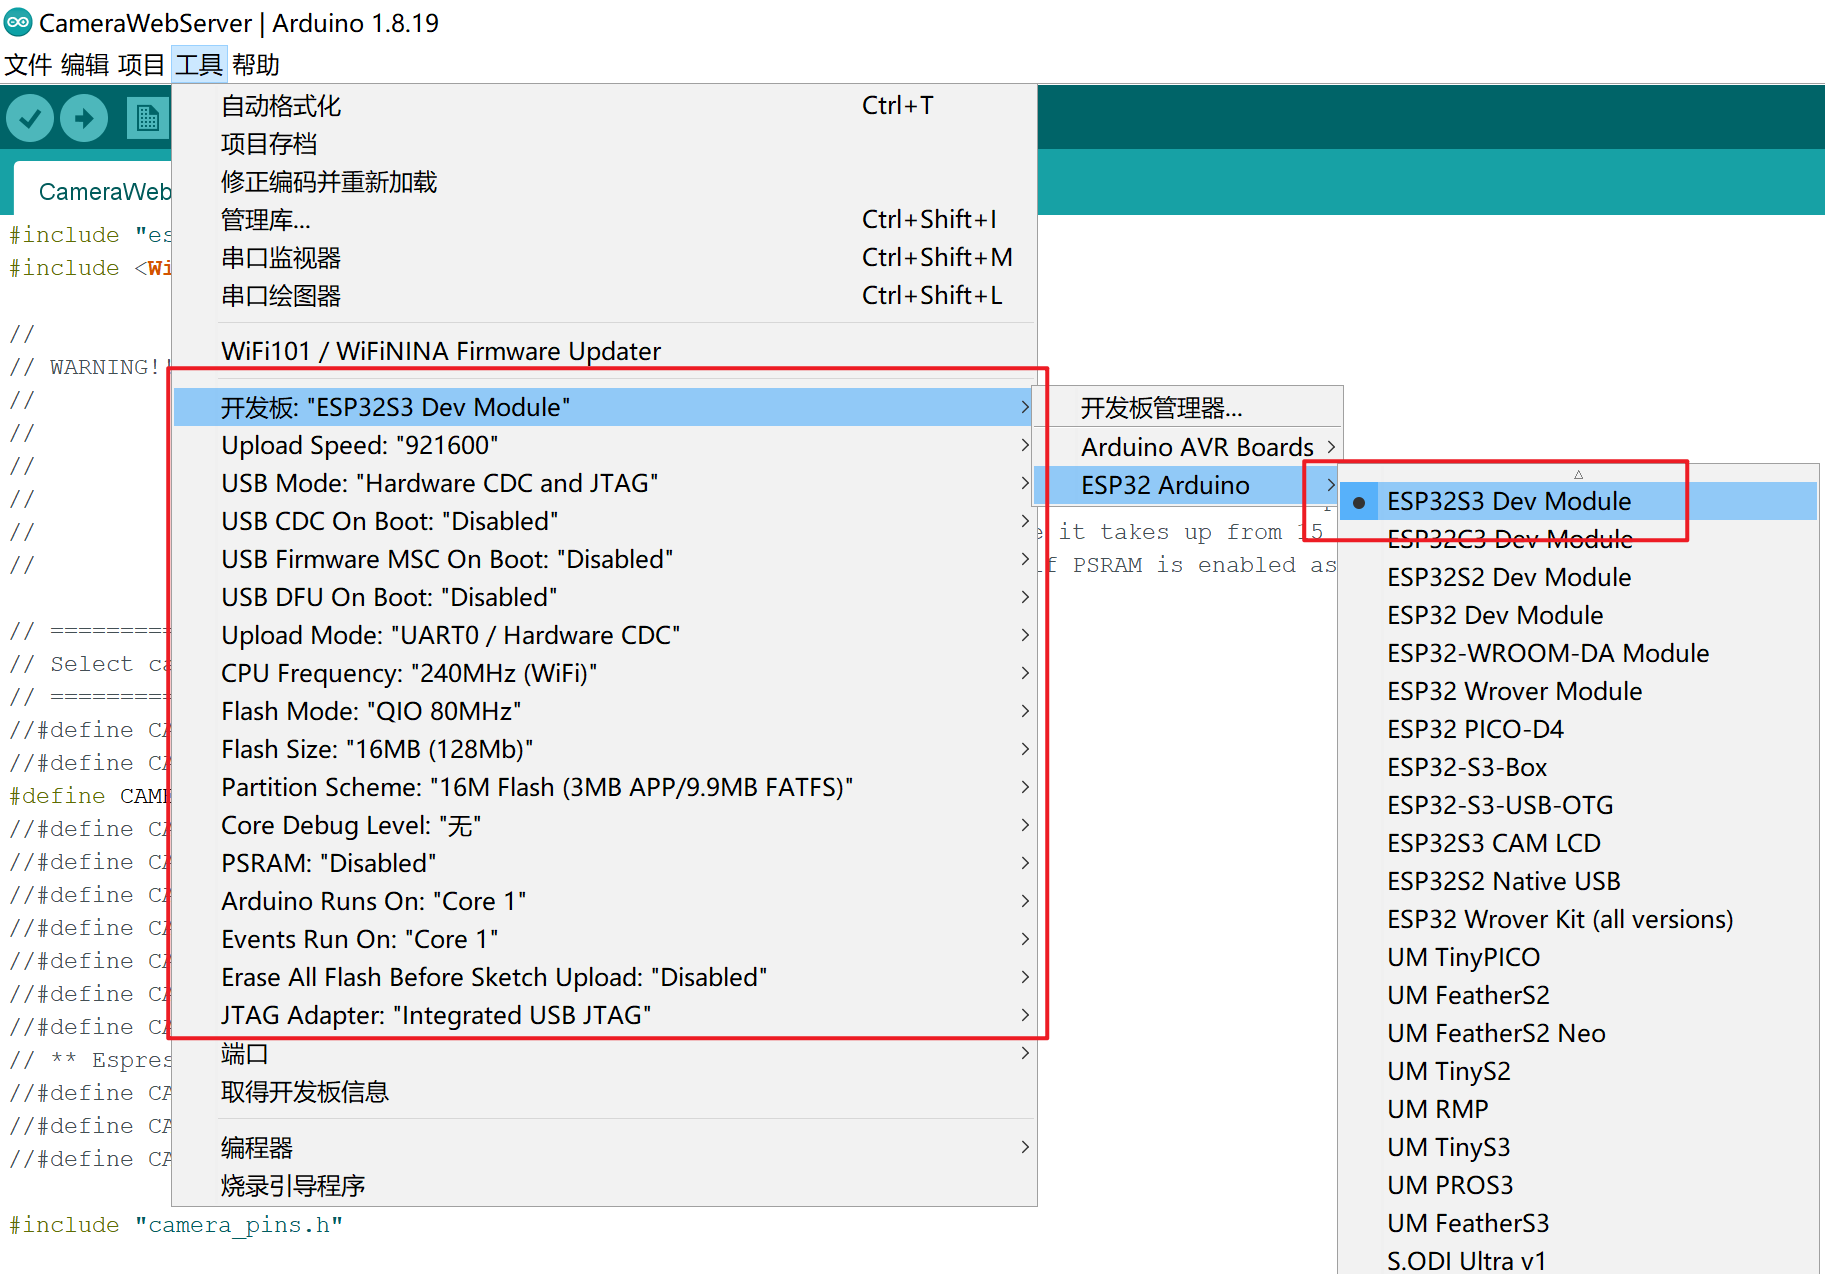1825x1274 pixels.
Task: Select ESP32-S3-Box board
Action: click(x=1578, y=767)
